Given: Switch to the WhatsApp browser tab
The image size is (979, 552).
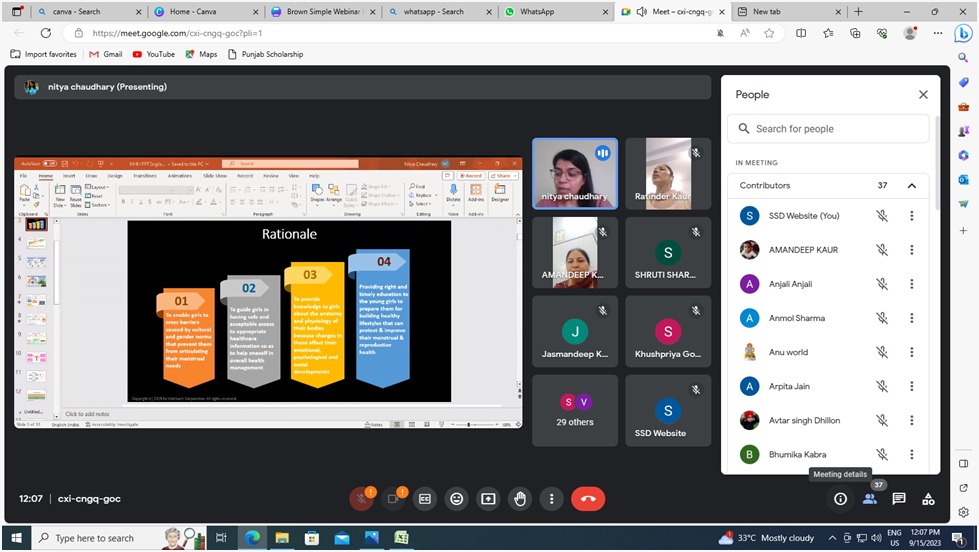Looking at the screenshot, I should tap(554, 12).
